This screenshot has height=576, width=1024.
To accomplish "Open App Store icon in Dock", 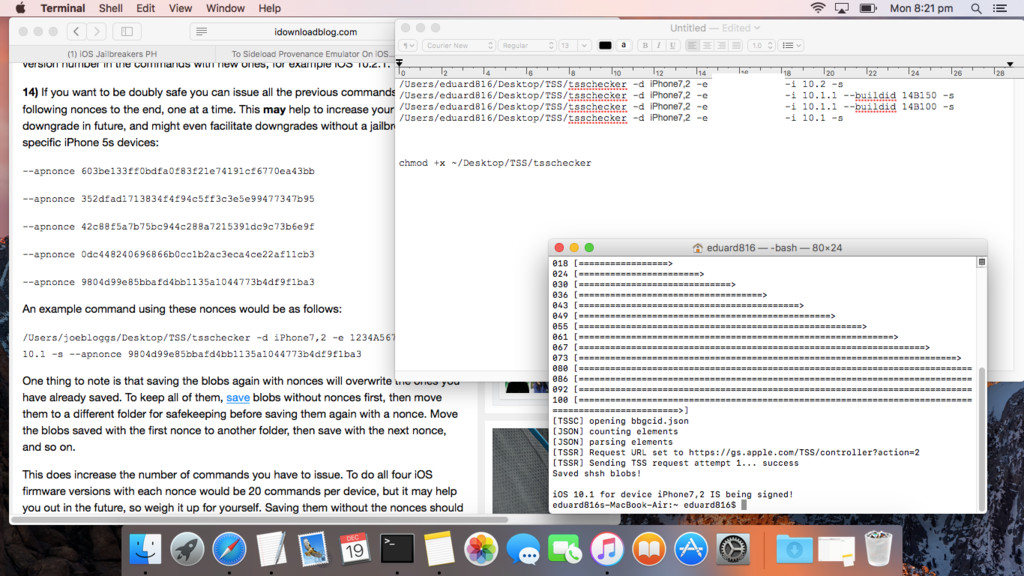I will tap(691, 549).
